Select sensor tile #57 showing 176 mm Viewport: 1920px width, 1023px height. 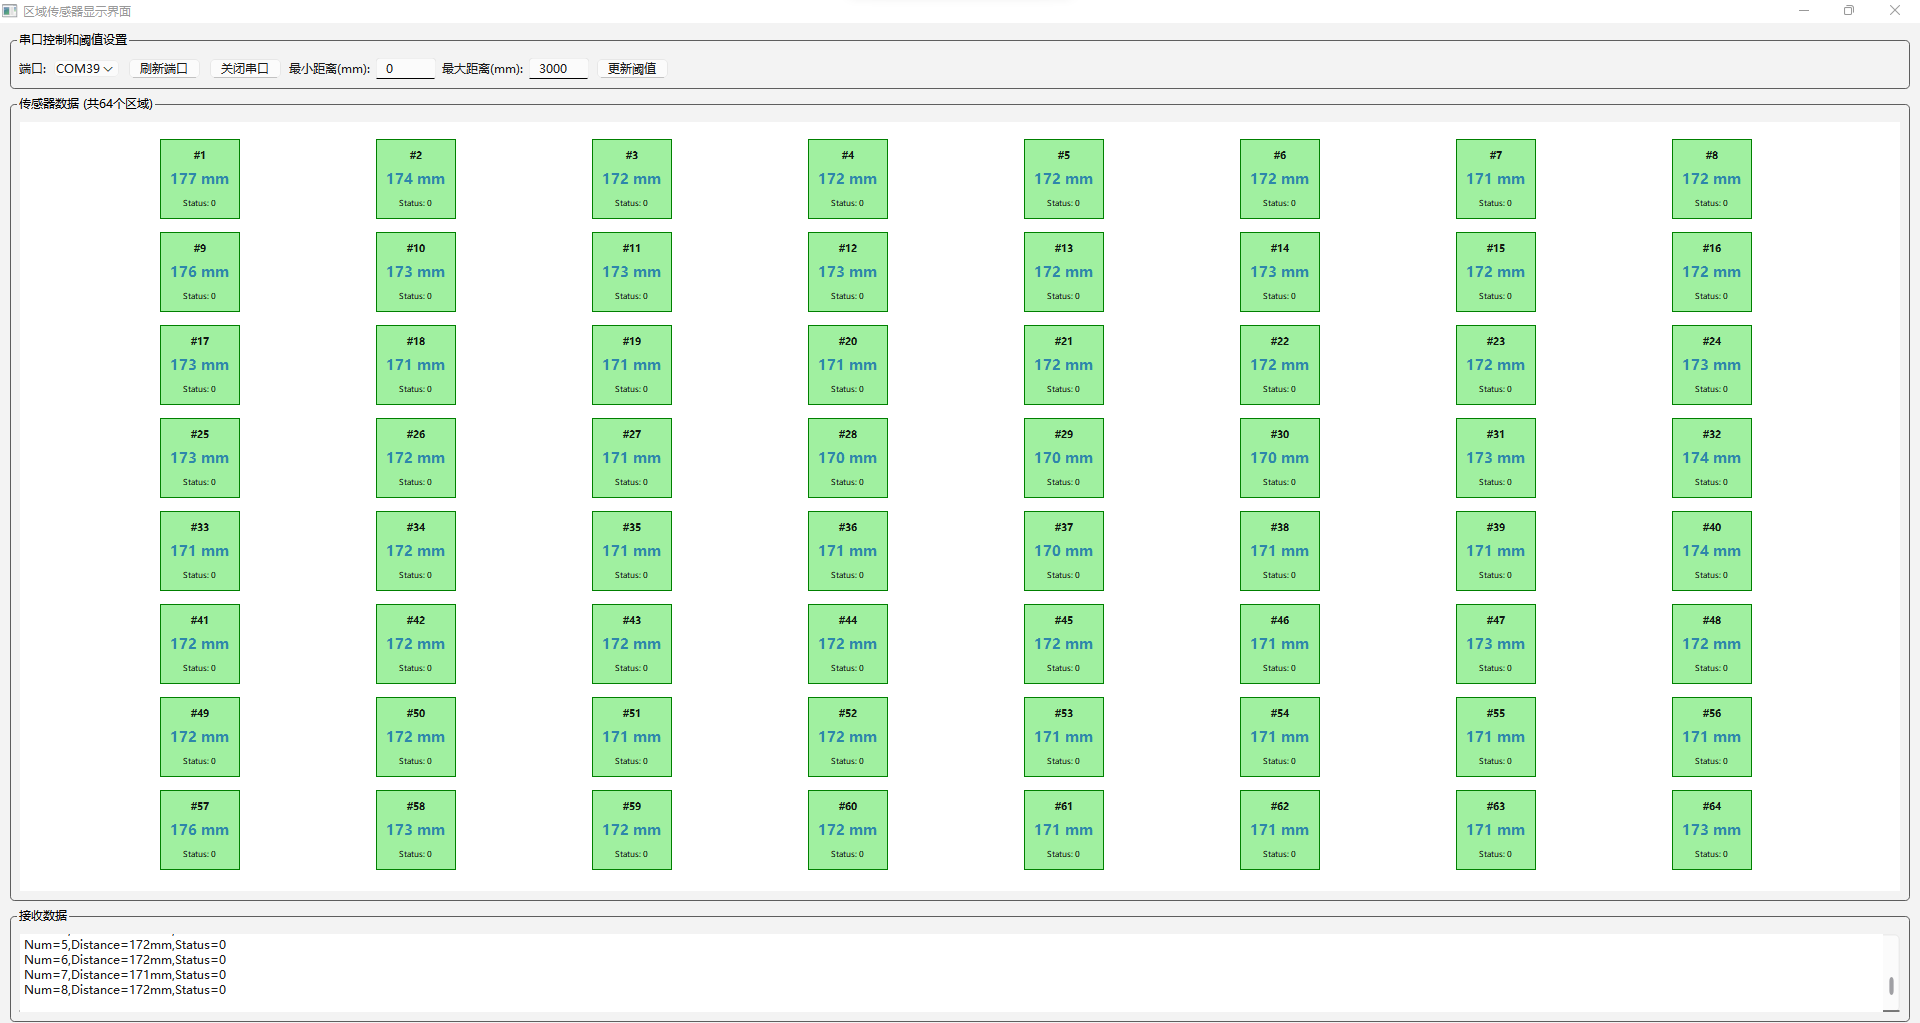(x=200, y=830)
